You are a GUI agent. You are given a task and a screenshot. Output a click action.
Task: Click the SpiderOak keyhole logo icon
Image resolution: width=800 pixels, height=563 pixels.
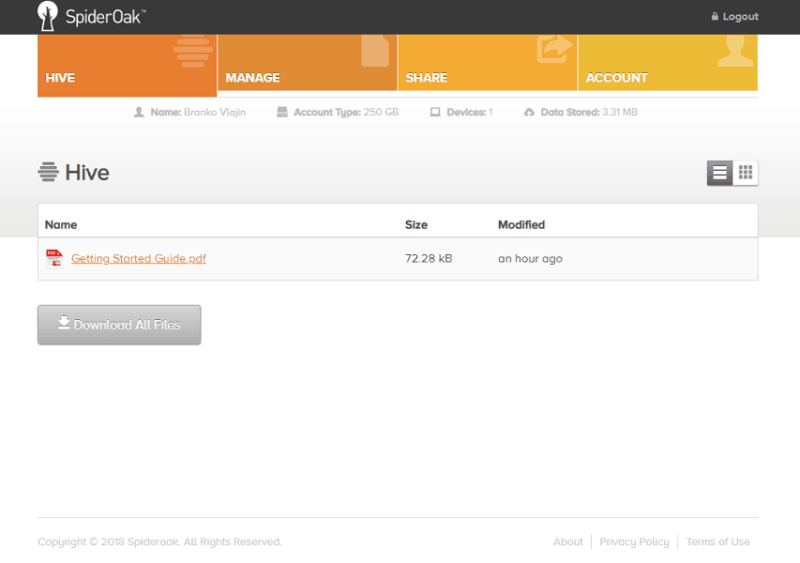click(47, 16)
